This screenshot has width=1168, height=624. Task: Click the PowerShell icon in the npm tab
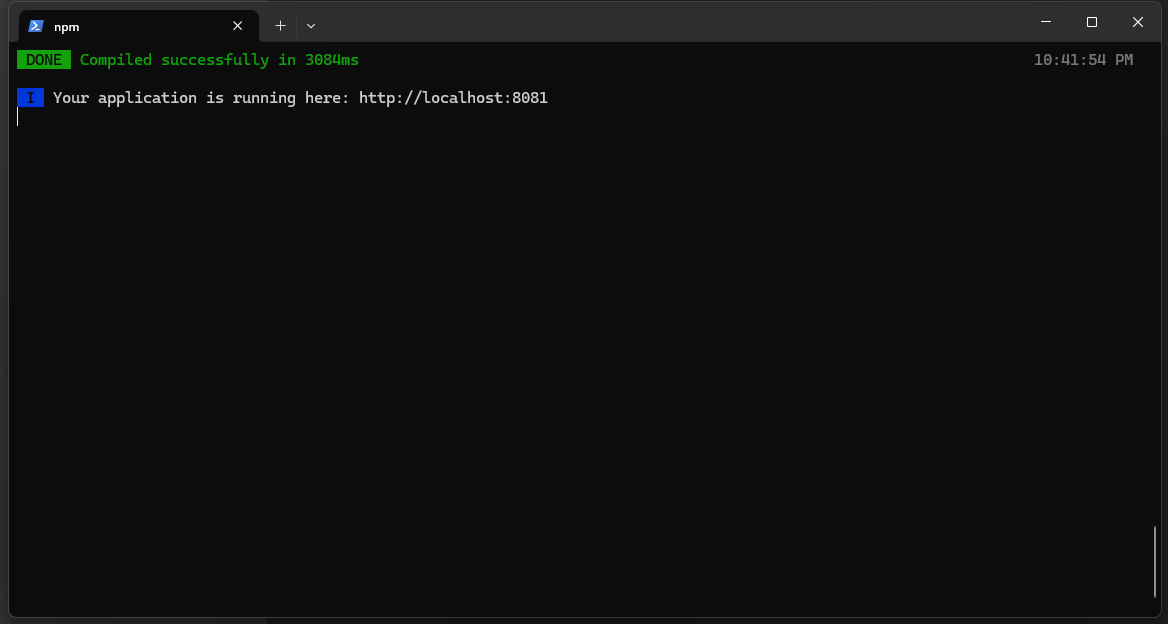coord(36,26)
